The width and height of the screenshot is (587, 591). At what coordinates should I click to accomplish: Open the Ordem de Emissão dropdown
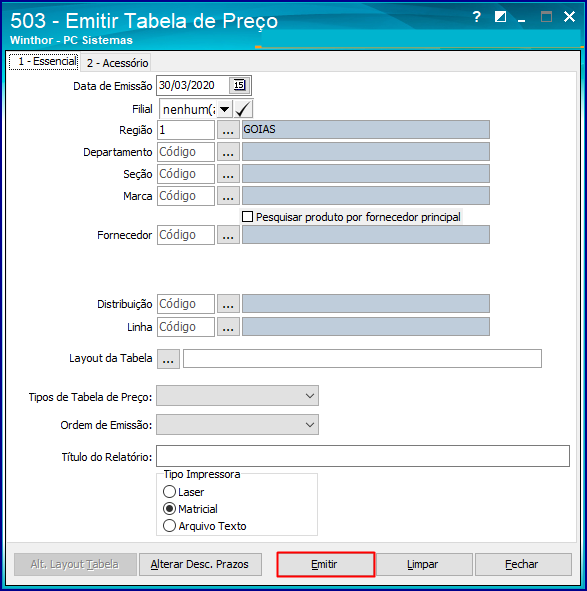point(238,425)
